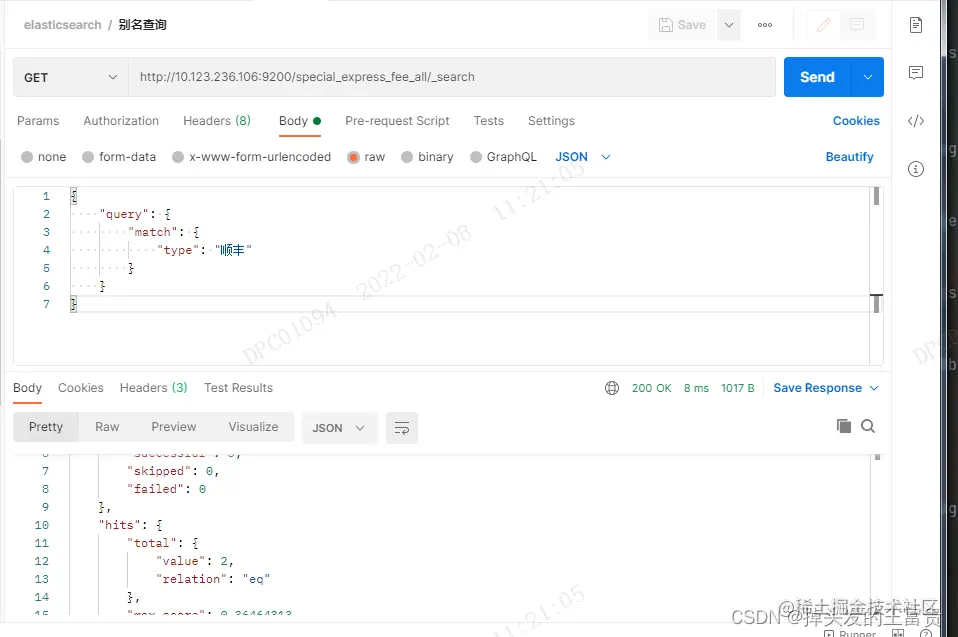Switch response view to Visualize
This screenshot has width=958, height=637.
point(253,427)
